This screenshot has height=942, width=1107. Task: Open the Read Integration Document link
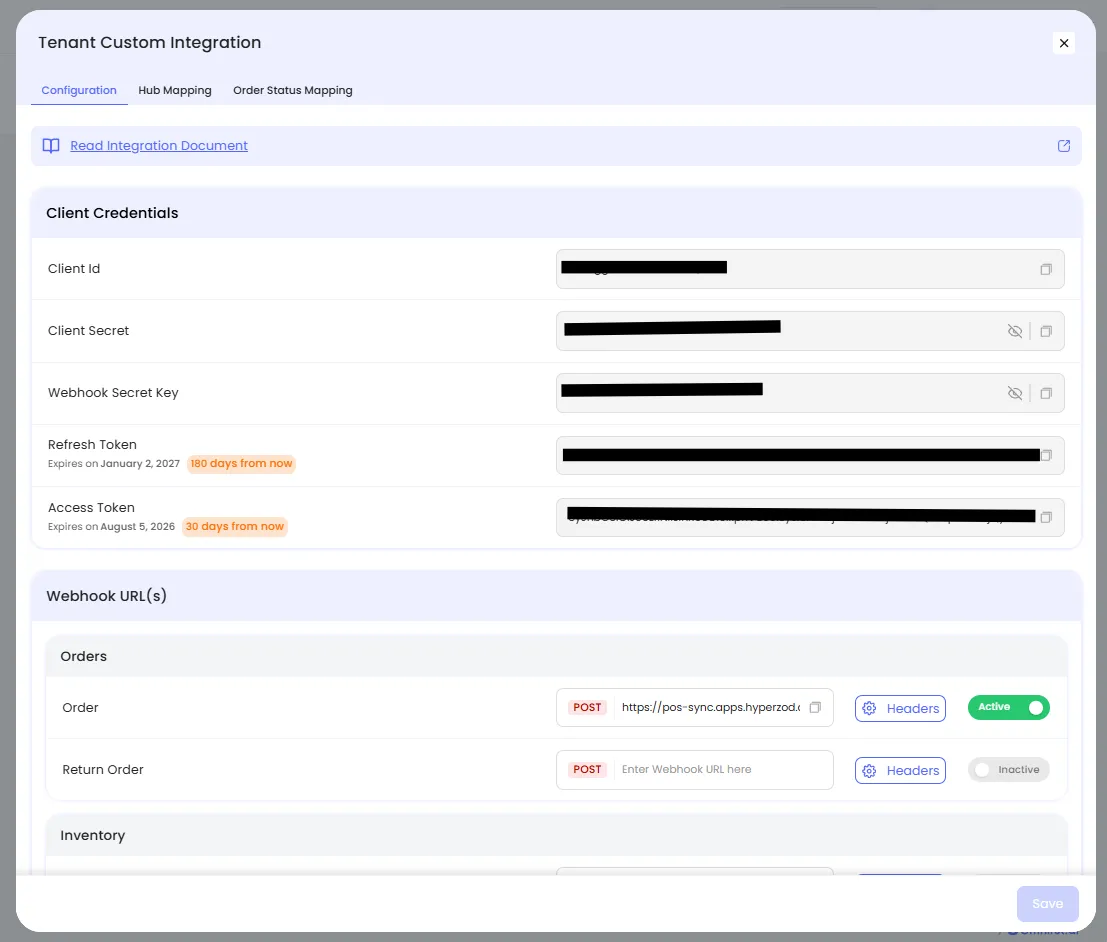(x=159, y=145)
